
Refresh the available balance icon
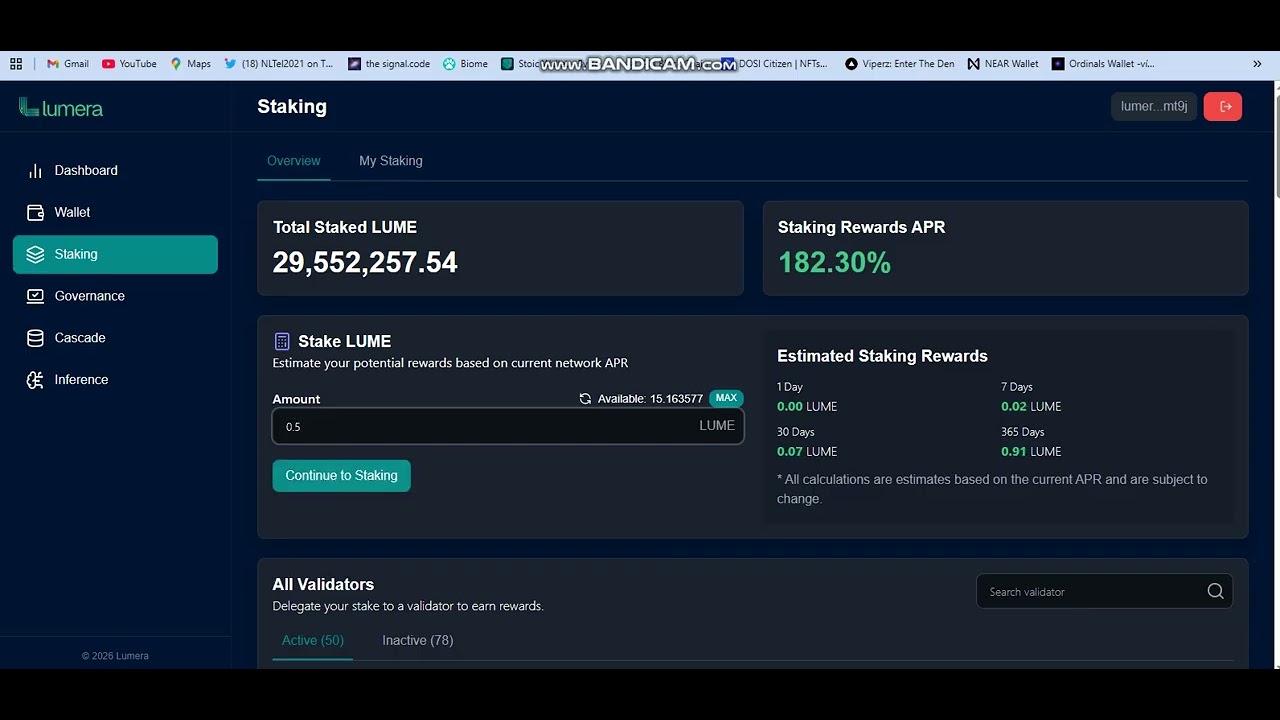click(585, 398)
